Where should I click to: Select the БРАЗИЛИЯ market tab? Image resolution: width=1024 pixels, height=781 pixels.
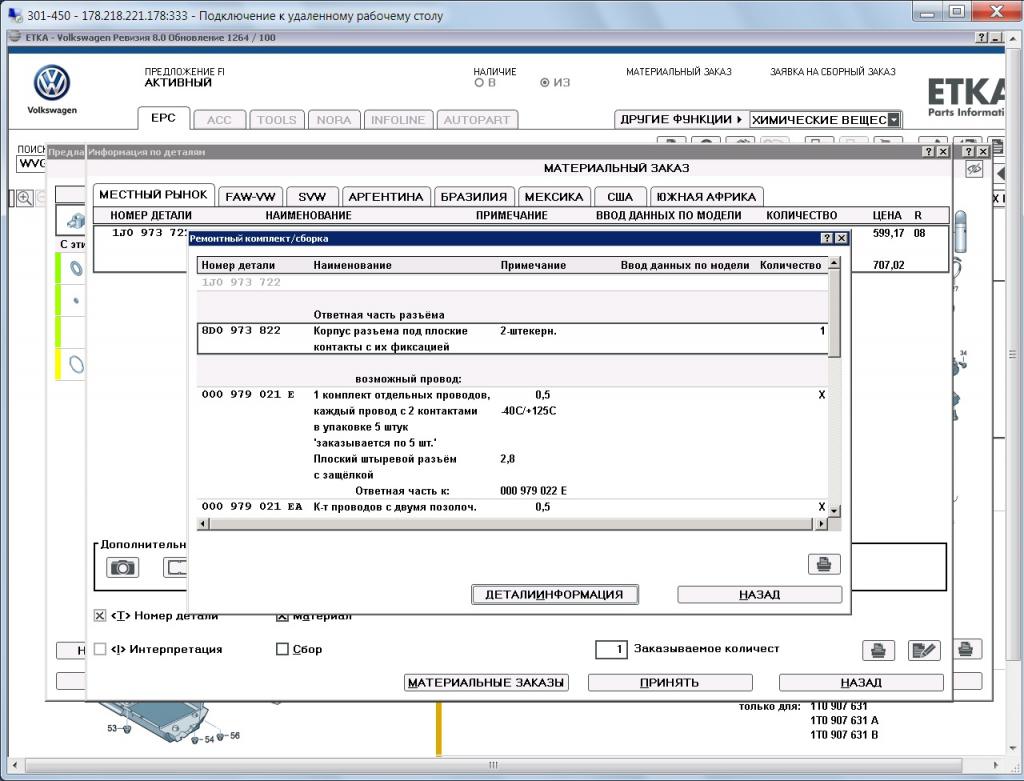[473, 197]
